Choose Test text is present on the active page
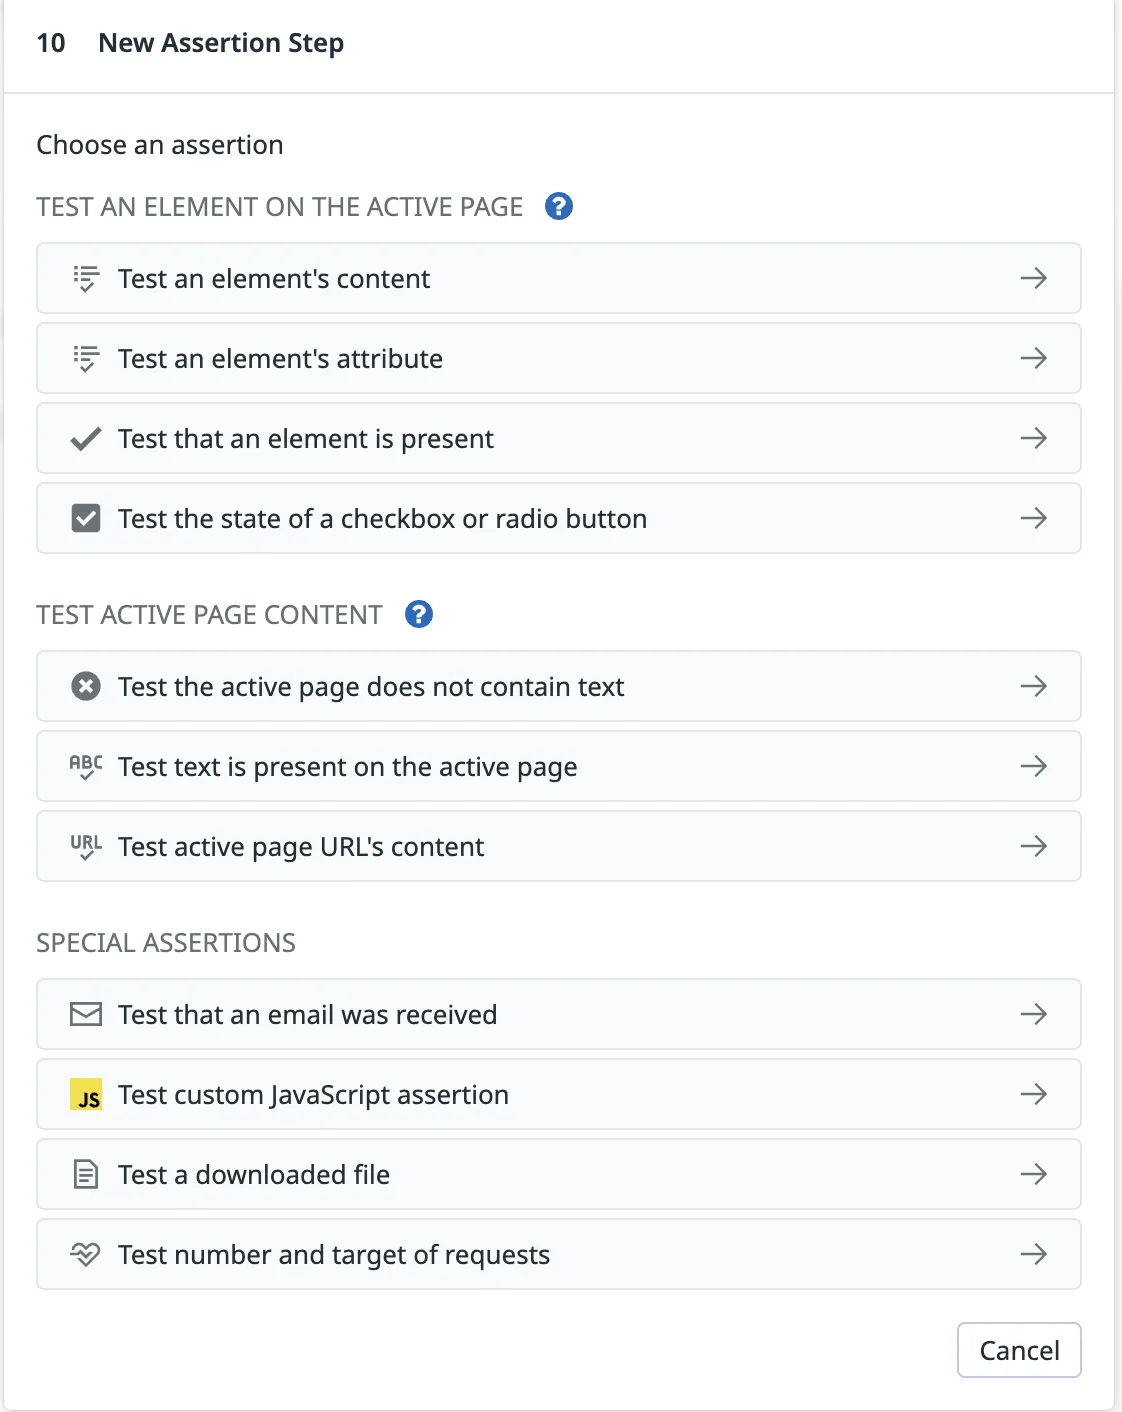This screenshot has width=1122, height=1412. [347, 767]
